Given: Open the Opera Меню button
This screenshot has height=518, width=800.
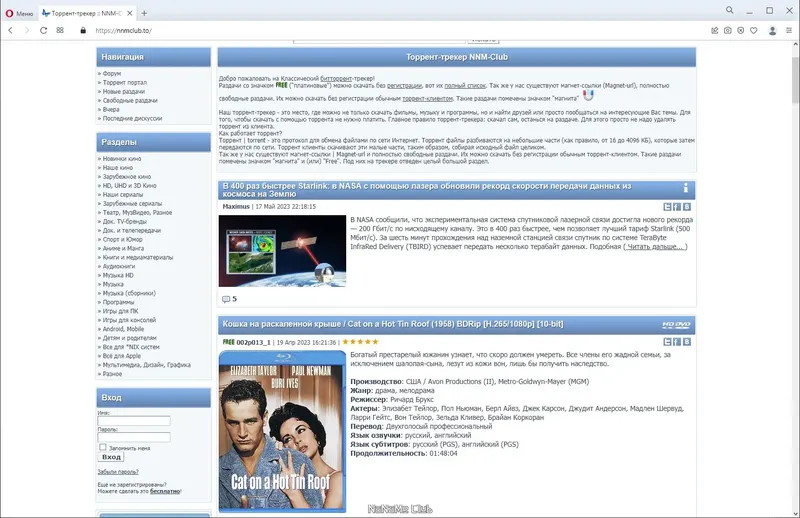Looking at the screenshot, I should tap(19, 13).
